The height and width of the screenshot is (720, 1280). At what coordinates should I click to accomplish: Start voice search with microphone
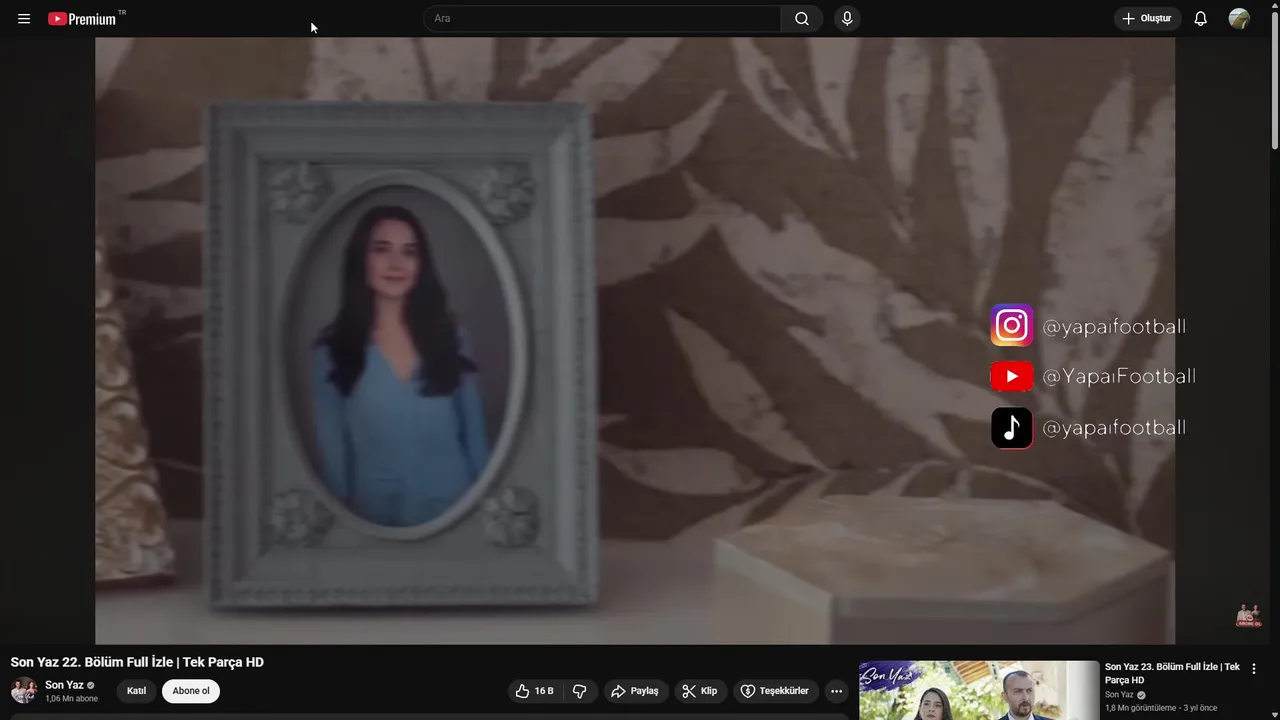(847, 19)
